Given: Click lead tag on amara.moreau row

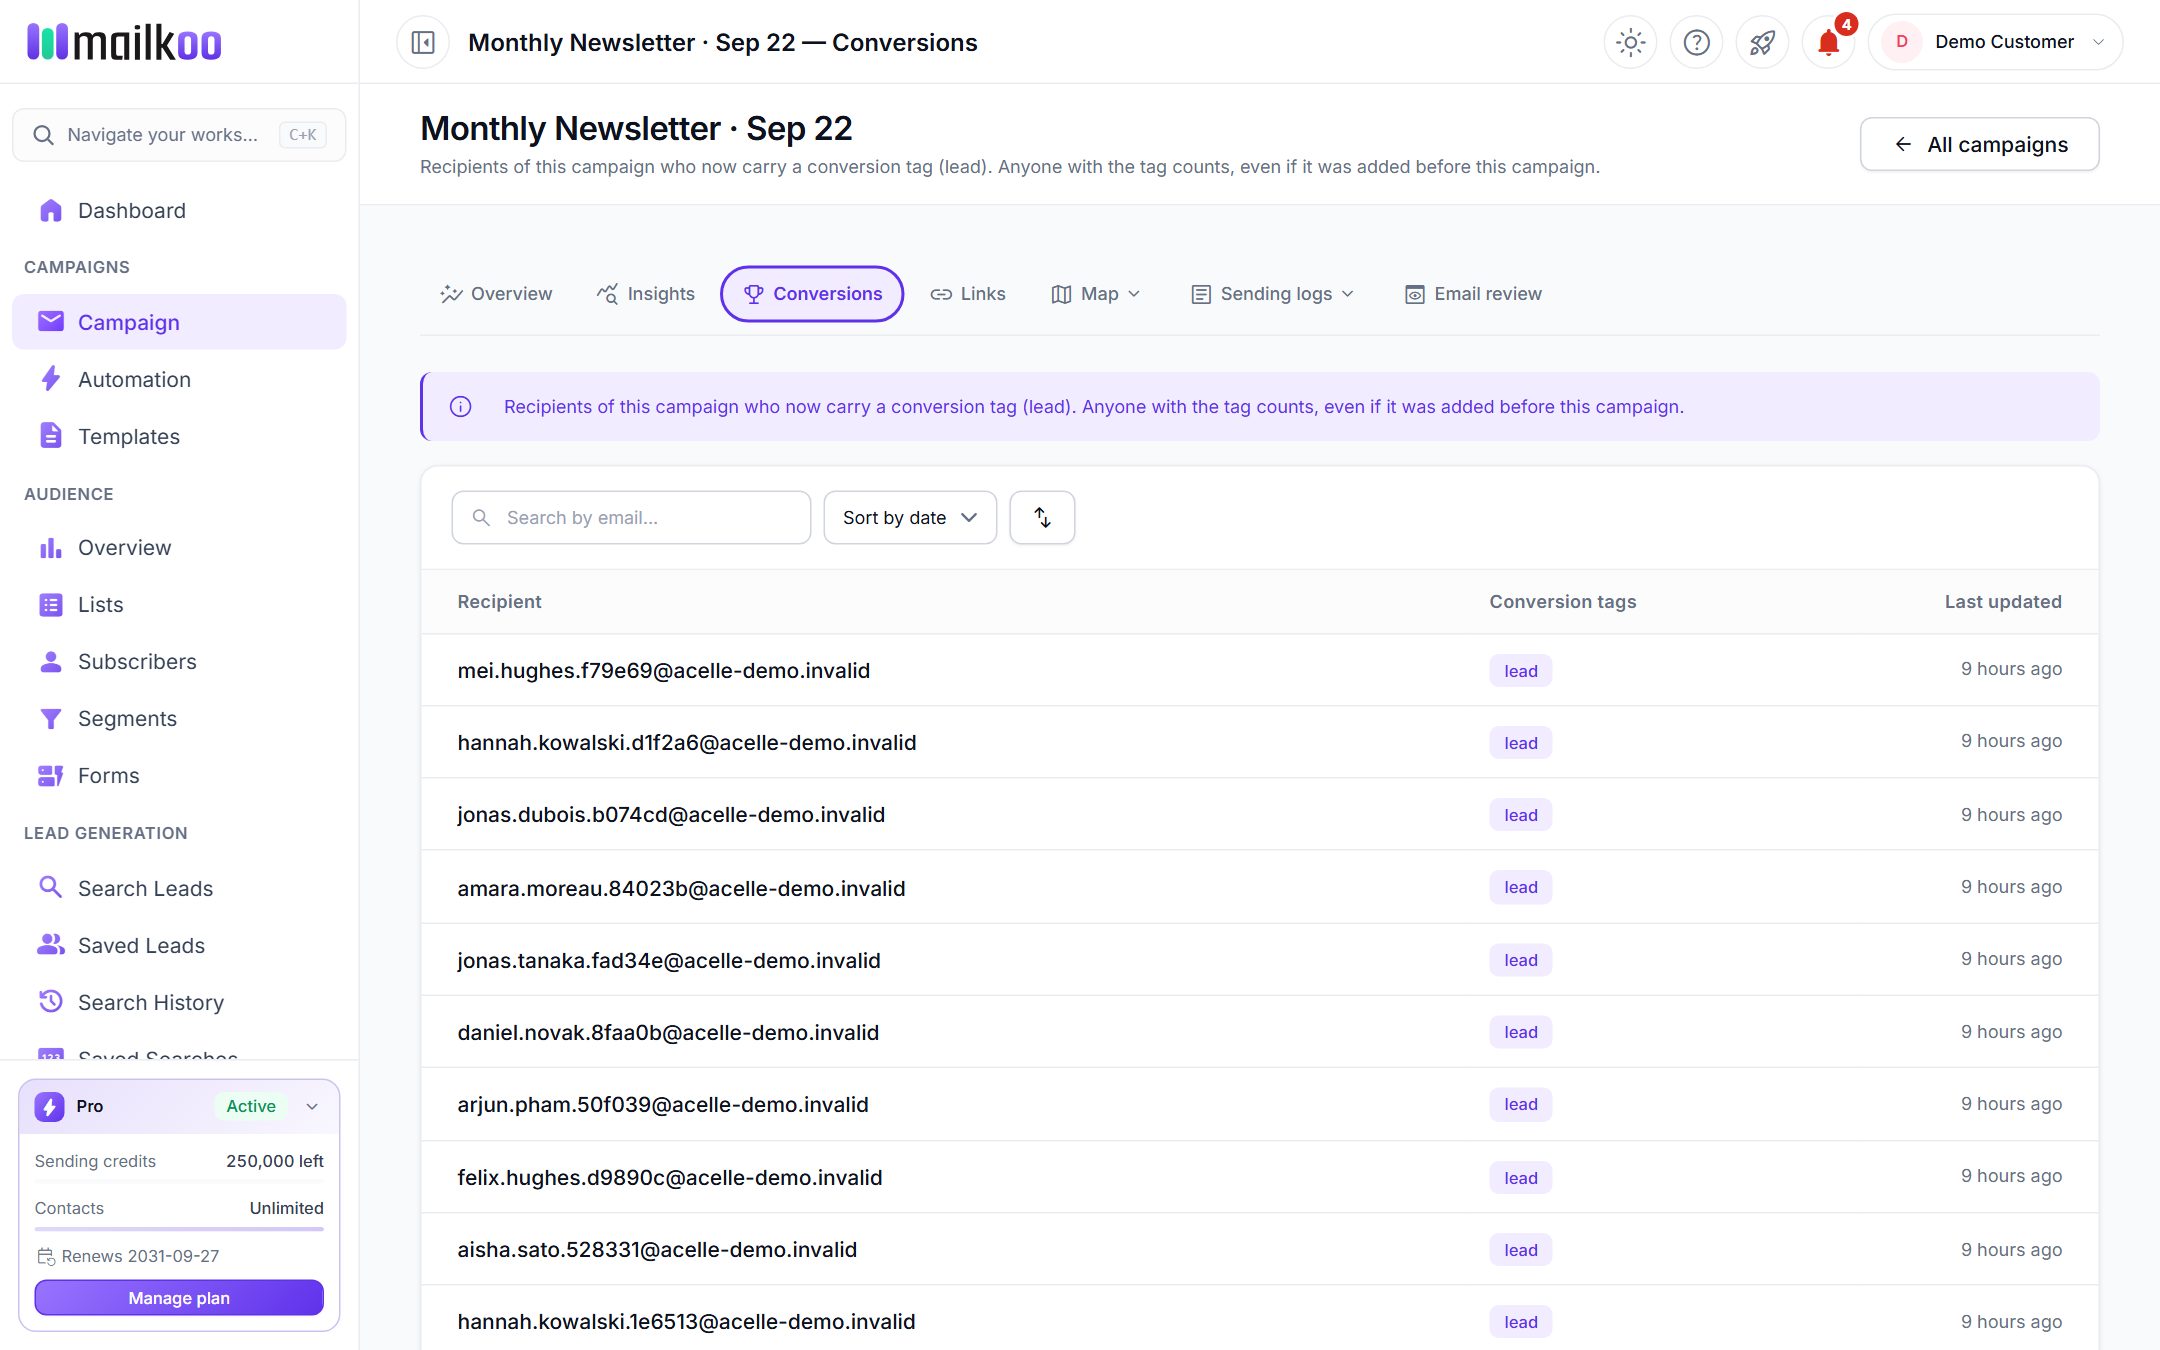Looking at the screenshot, I should click(x=1520, y=887).
